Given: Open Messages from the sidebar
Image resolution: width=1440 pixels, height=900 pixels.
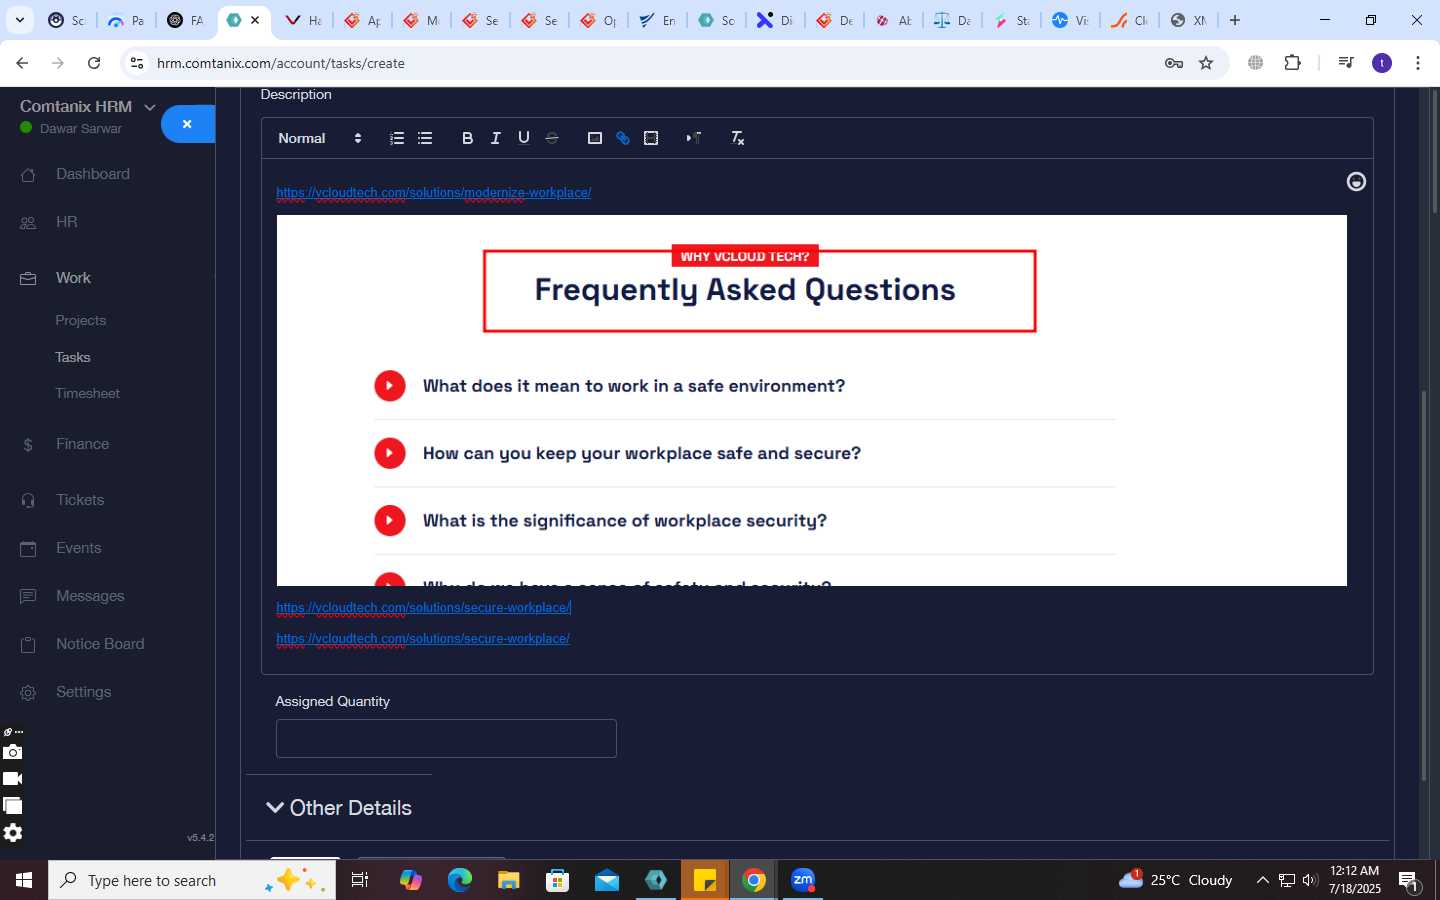Looking at the screenshot, I should 90,596.
